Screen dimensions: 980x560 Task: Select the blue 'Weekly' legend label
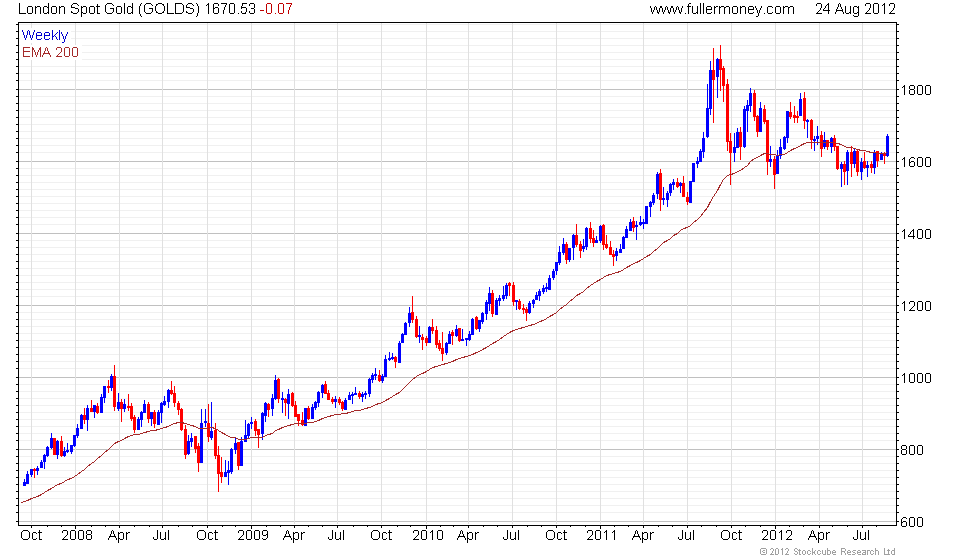[x=45, y=36]
